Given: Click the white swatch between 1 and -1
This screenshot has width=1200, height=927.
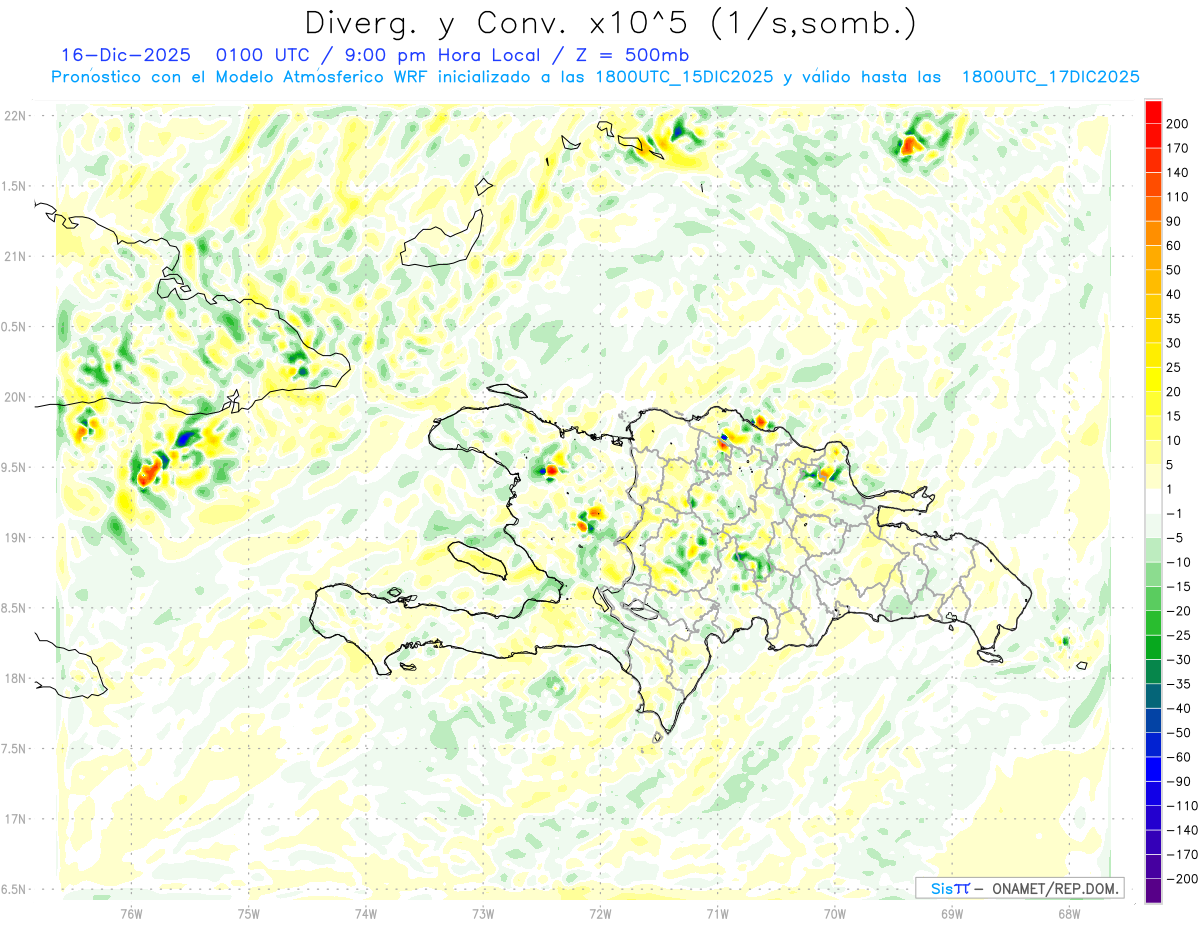Looking at the screenshot, I should tap(1153, 502).
